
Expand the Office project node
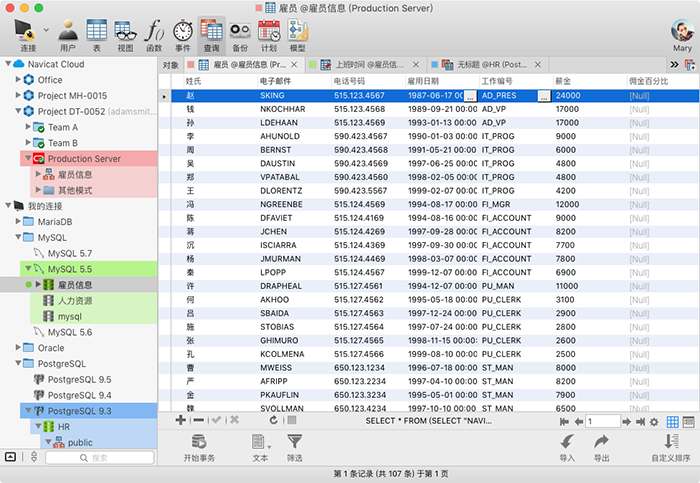pos(18,79)
